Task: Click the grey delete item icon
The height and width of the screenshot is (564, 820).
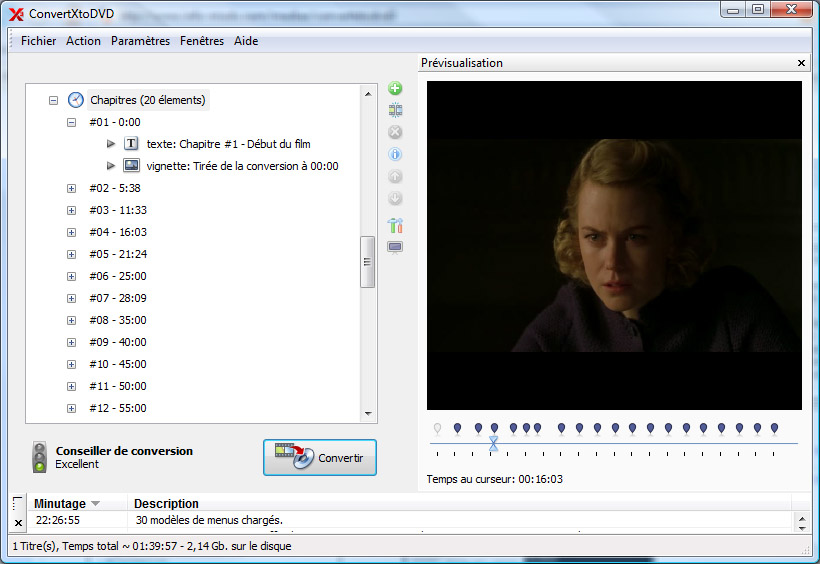Action: point(395,132)
